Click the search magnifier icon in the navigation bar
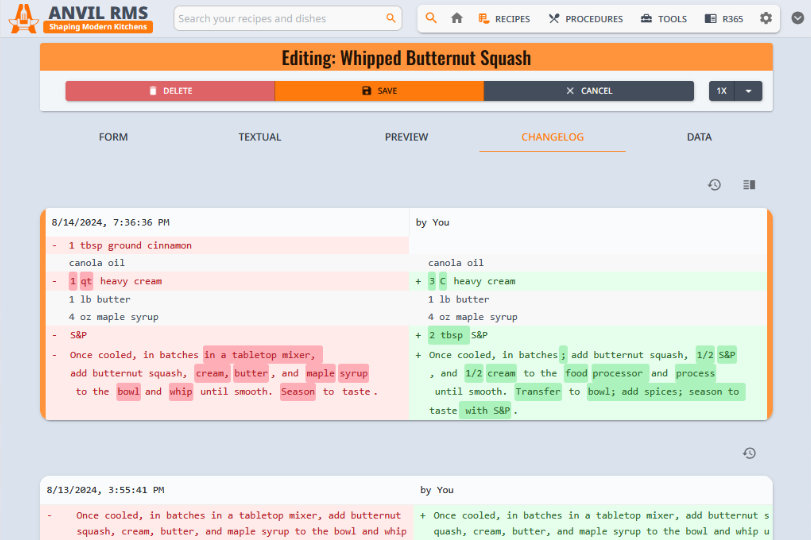Screen dimensions: 811x540 [431, 18]
